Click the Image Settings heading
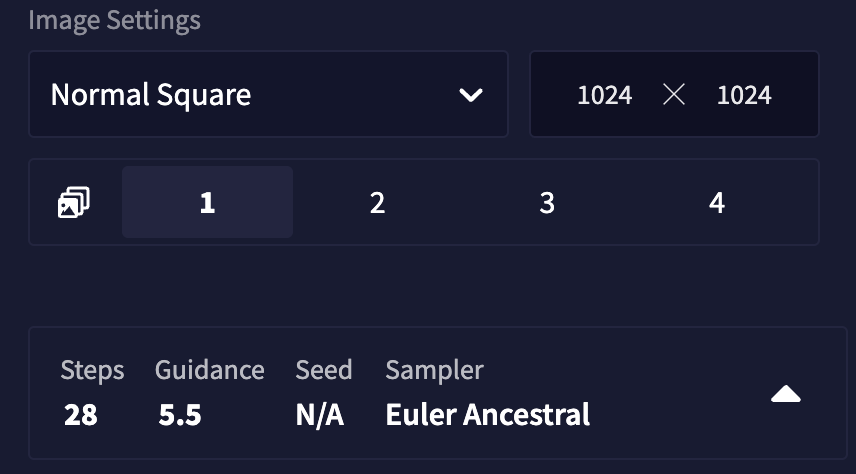856x474 pixels. pos(114,20)
